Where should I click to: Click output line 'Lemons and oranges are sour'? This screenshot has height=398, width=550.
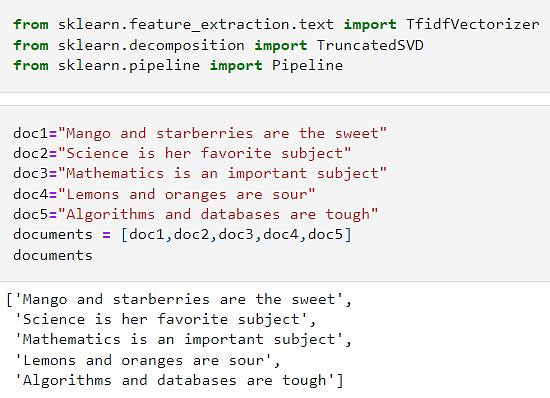point(147,360)
